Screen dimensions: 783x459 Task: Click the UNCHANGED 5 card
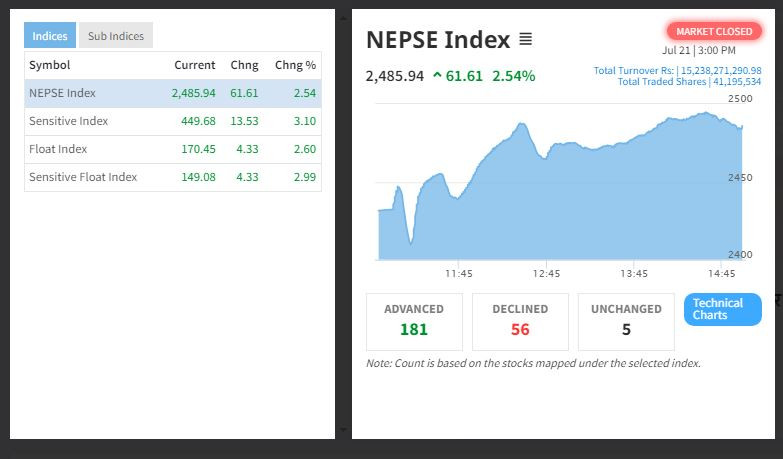click(x=626, y=322)
